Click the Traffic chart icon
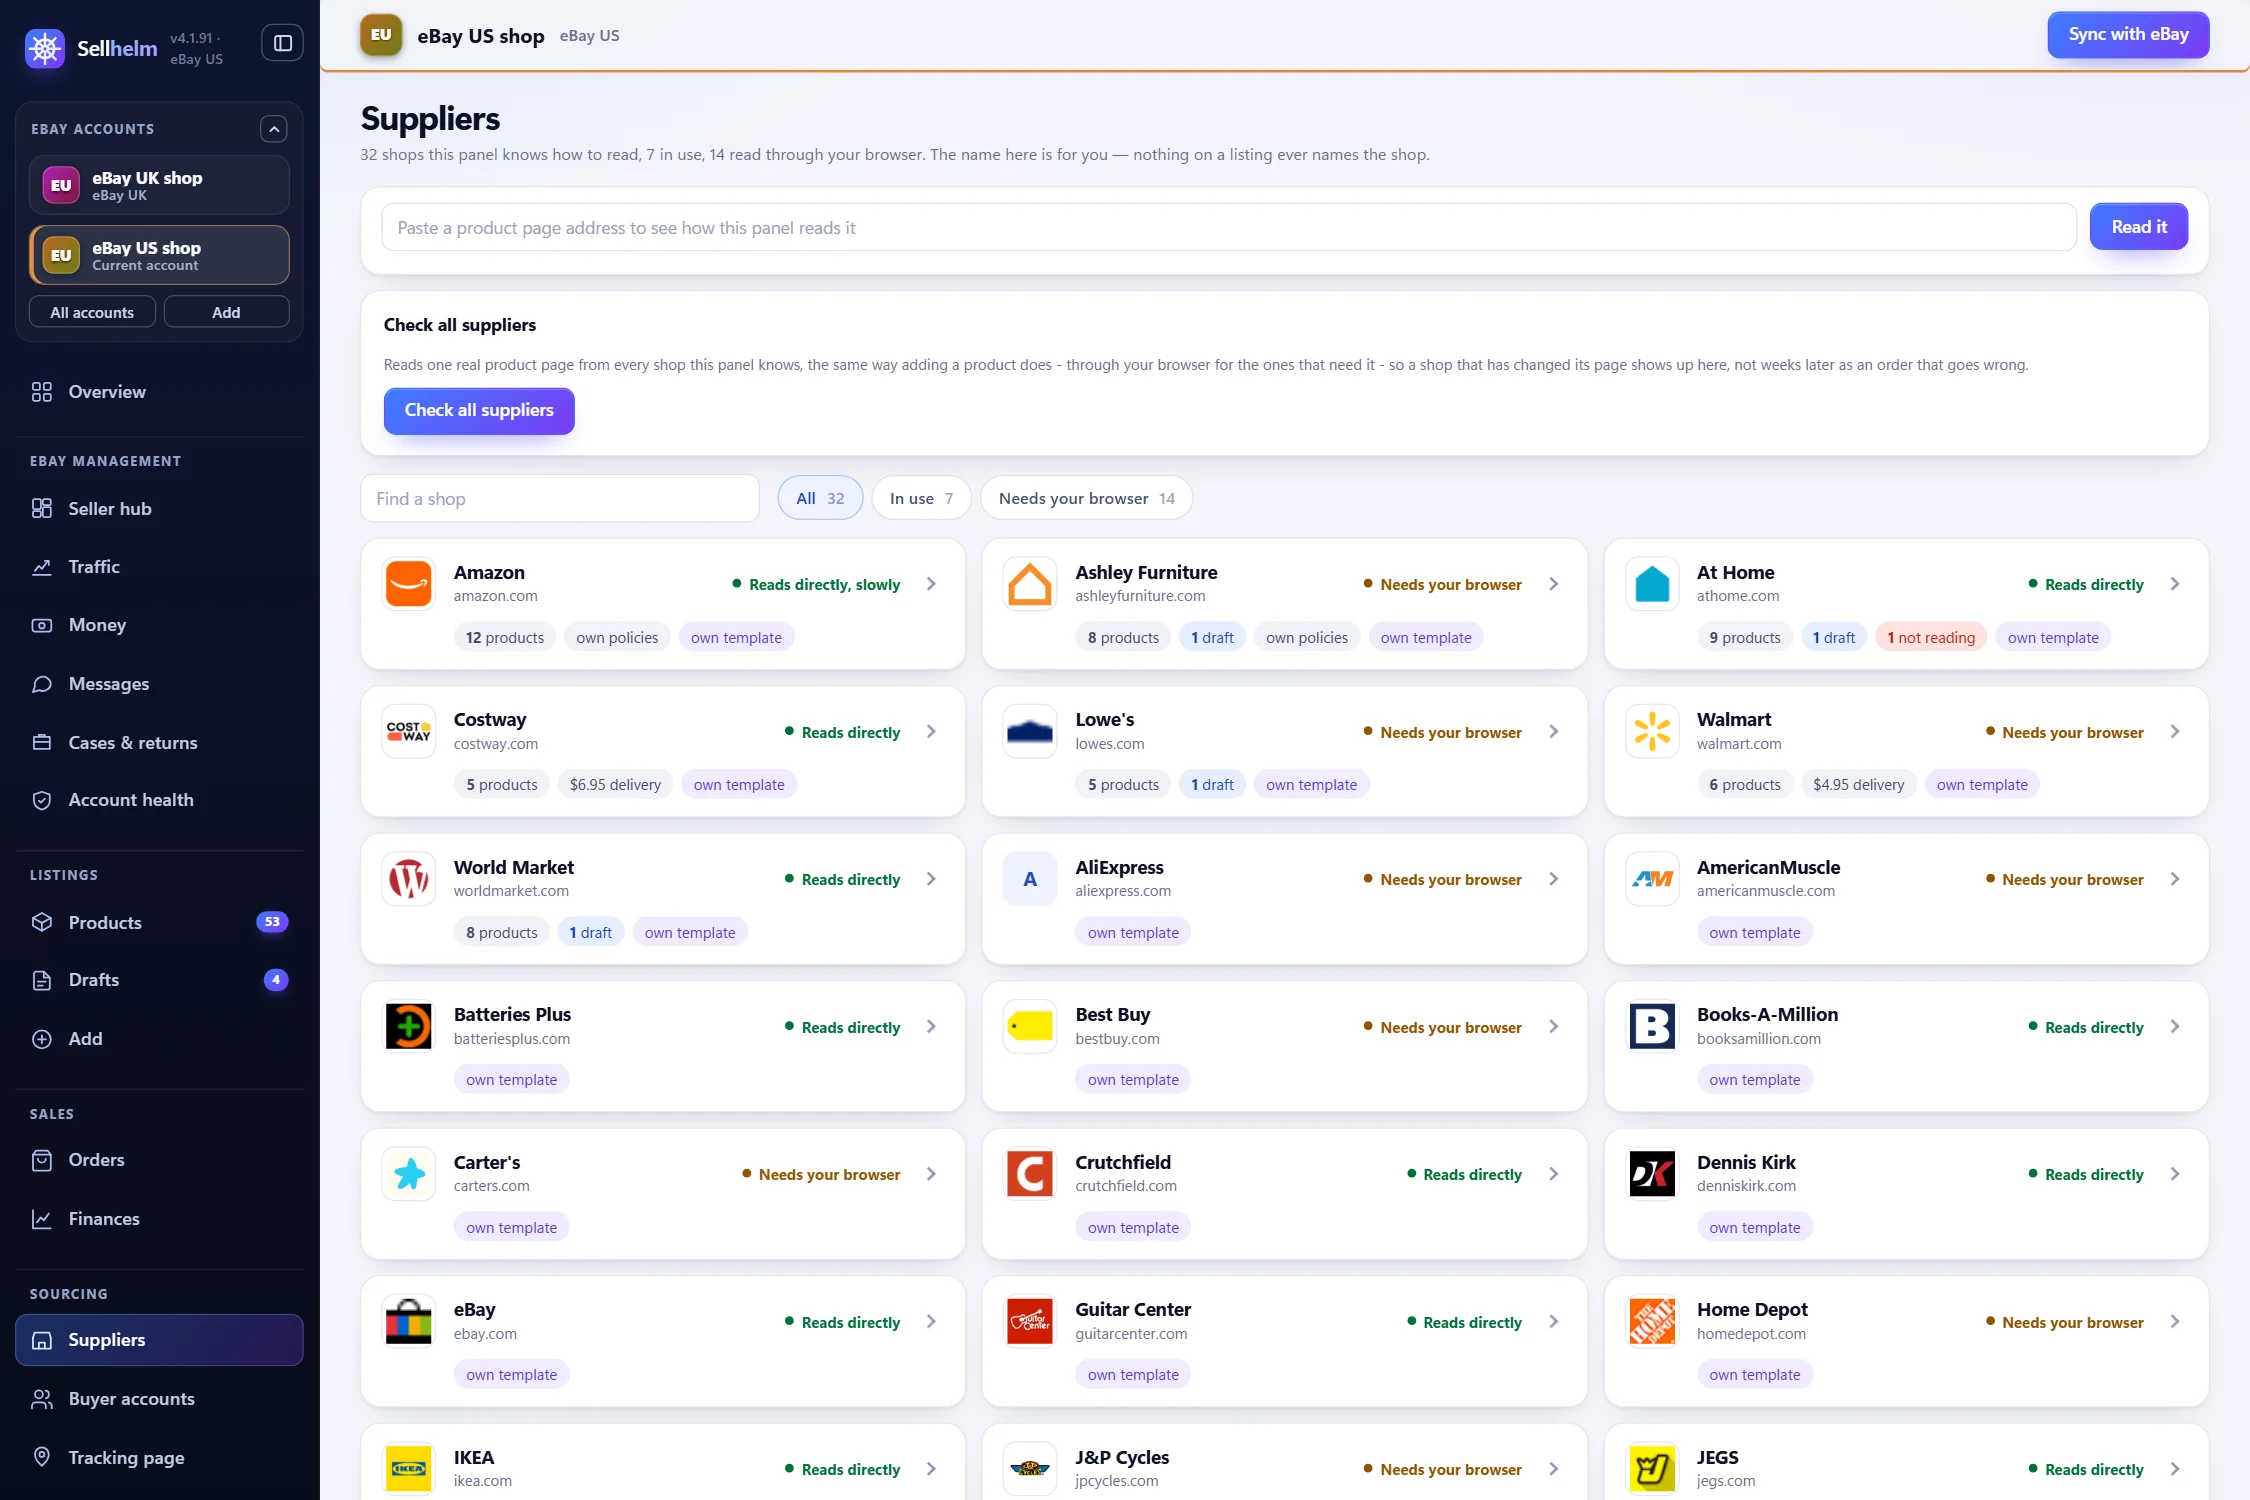The image size is (2250, 1500). point(42,567)
